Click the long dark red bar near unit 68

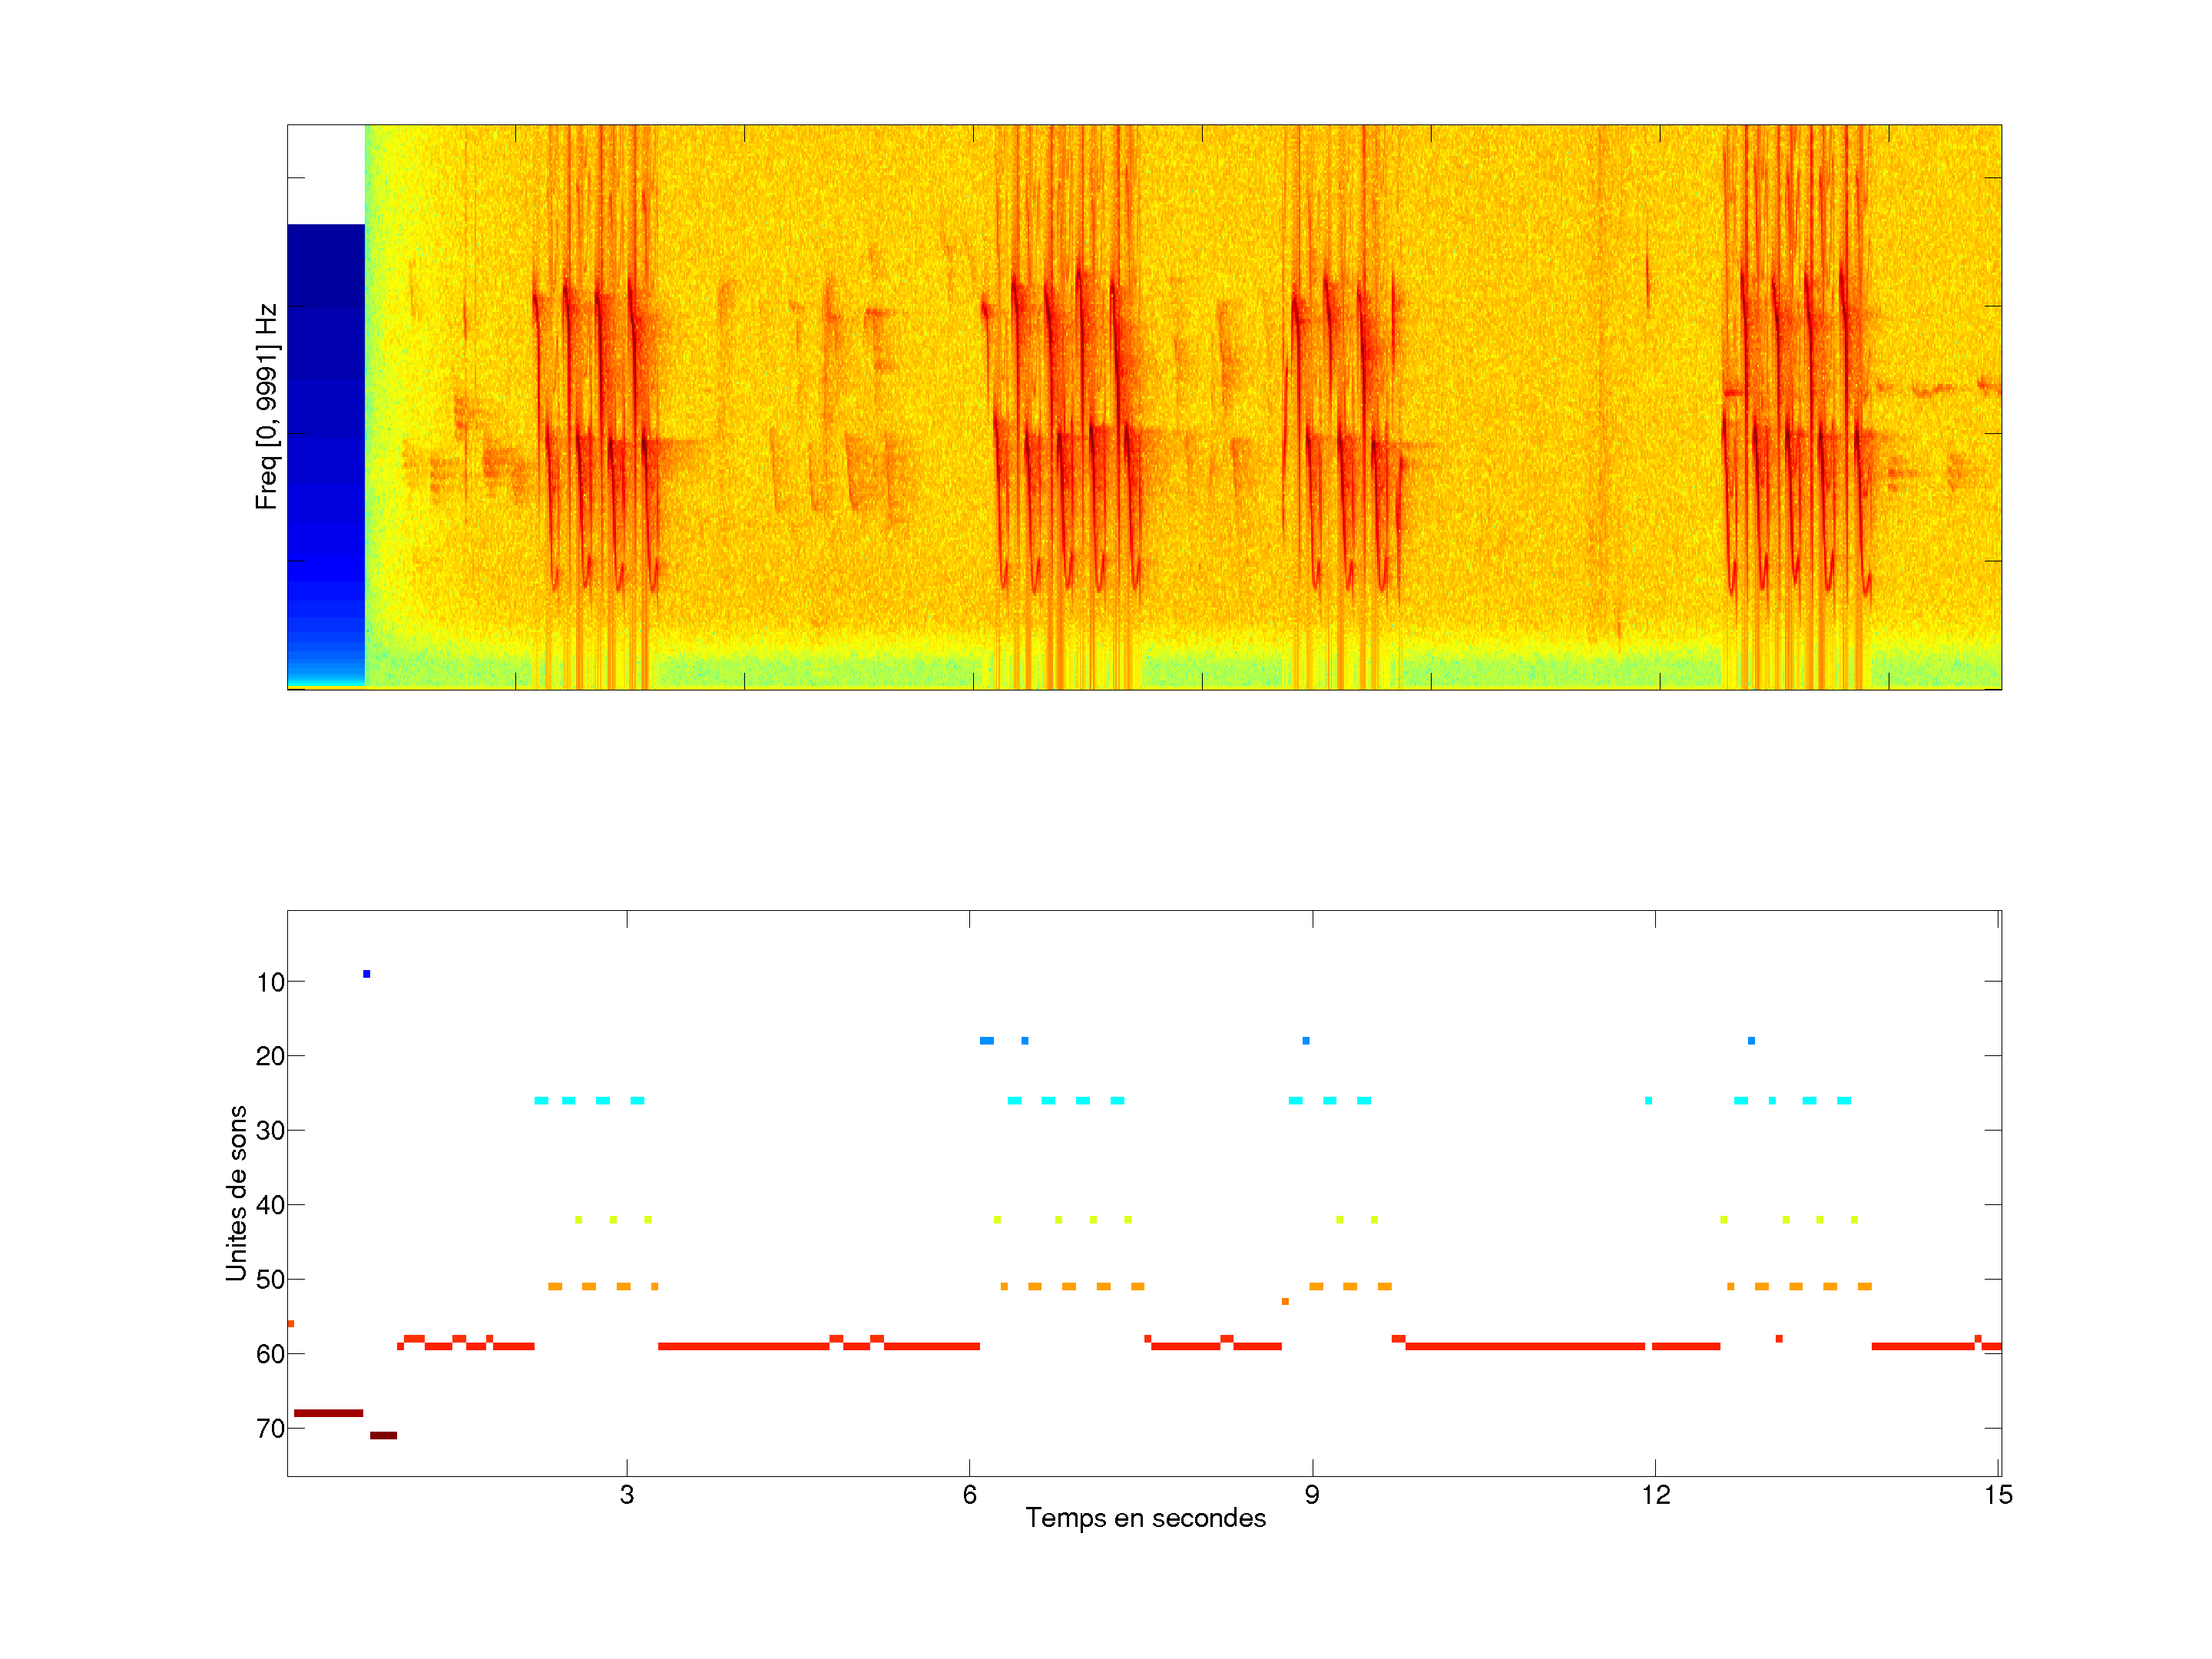point(328,1413)
